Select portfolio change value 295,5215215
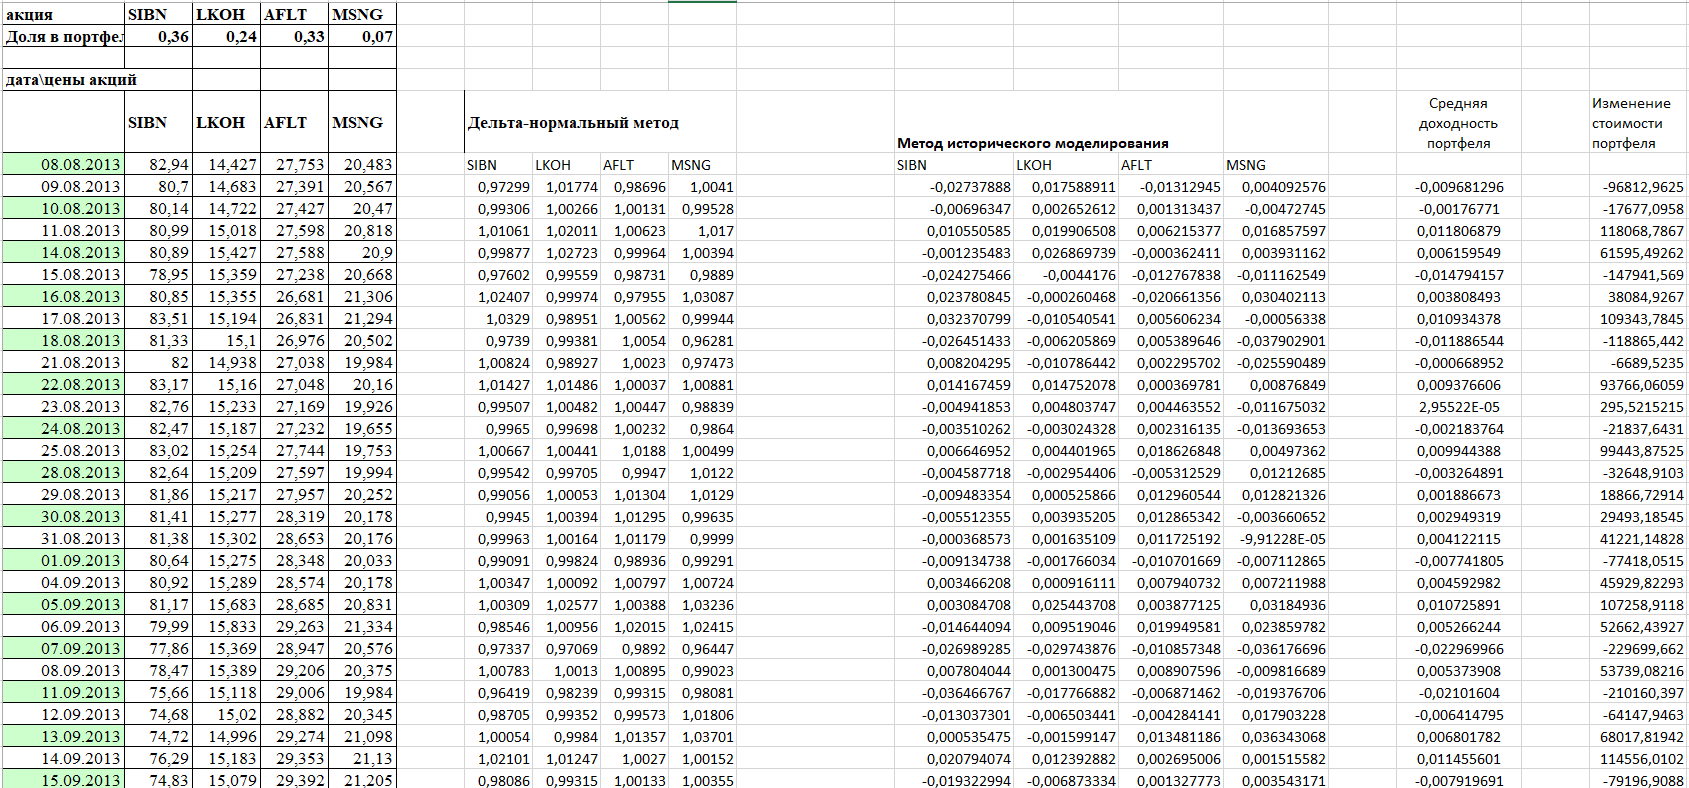The width and height of the screenshot is (1689, 788). coord(1637,407)
